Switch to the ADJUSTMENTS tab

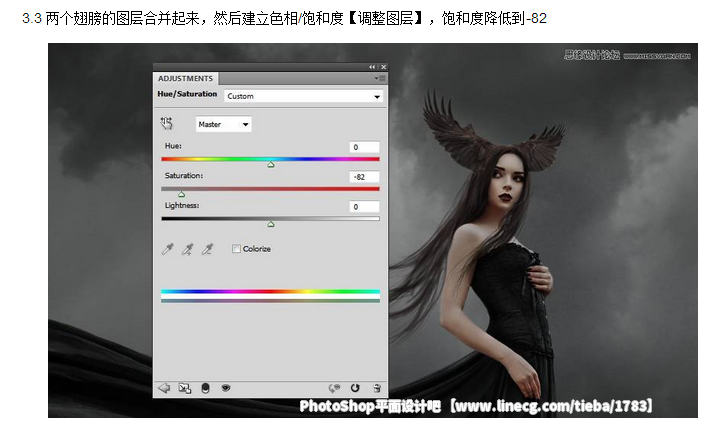pyautogui.click(x=186, y=79)
